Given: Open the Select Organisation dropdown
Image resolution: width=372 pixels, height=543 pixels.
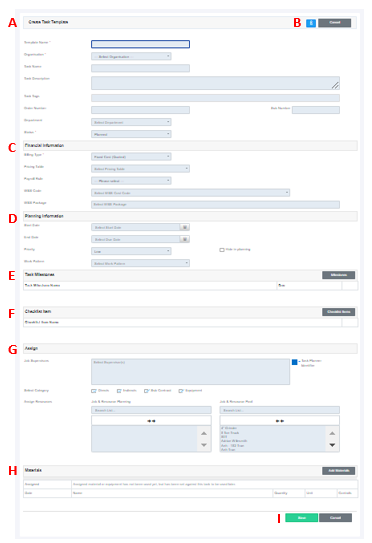Looking at the screenshot, I should pos(131,56).
